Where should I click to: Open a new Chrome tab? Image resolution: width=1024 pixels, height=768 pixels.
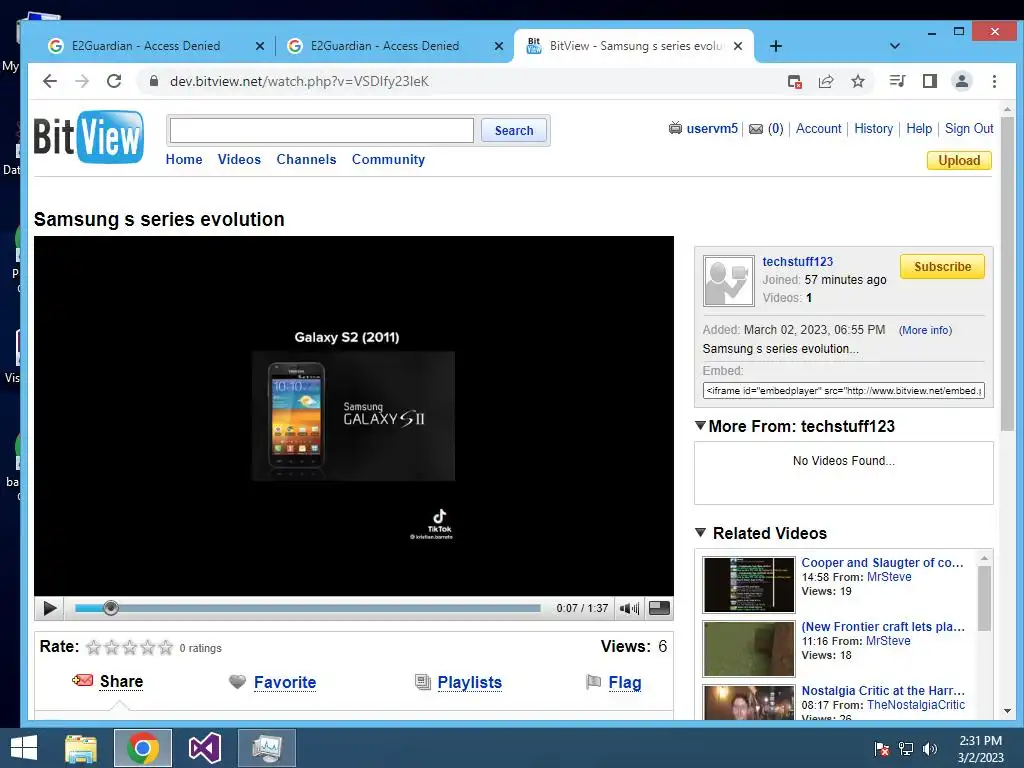pos(775,46)
